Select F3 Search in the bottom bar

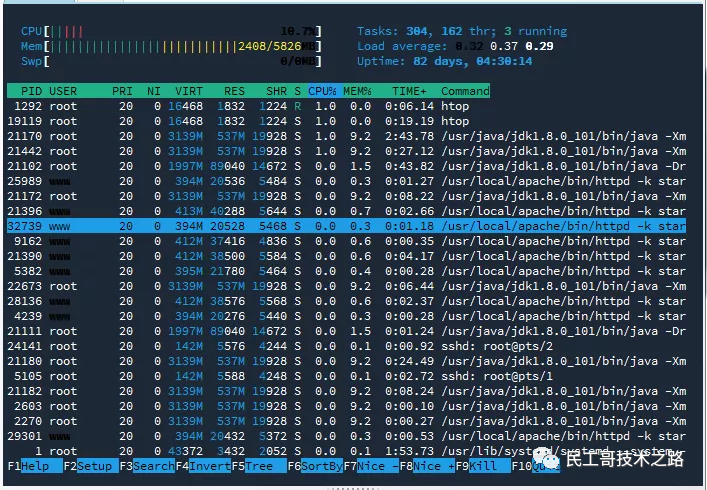pos(147,466)
